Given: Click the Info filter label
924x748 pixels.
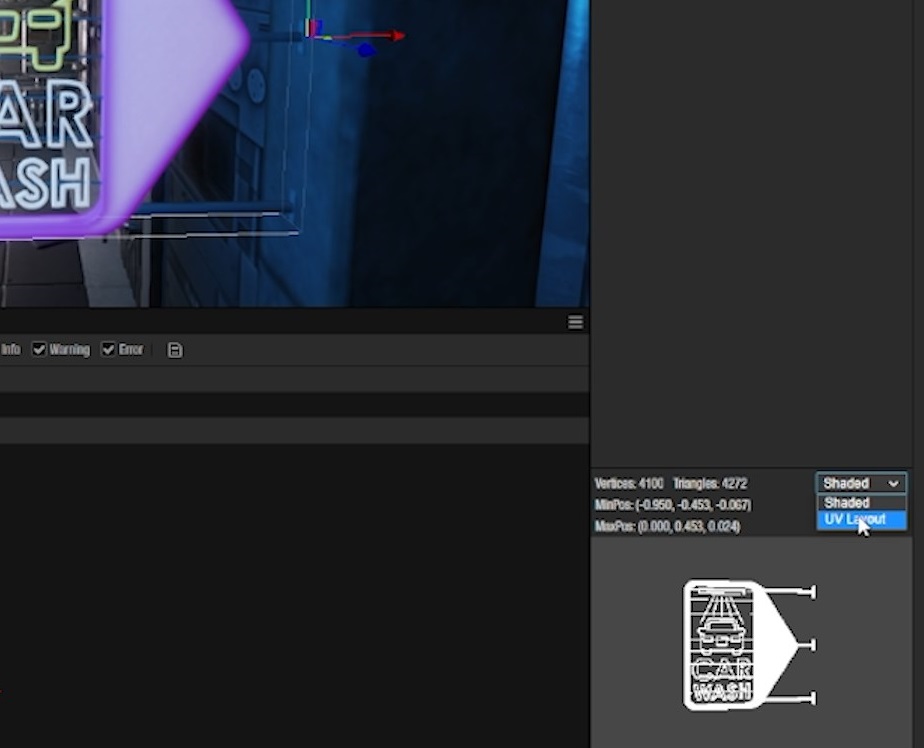Looking at the screenshot, I should pyautogui.click(x=10, y=350).
